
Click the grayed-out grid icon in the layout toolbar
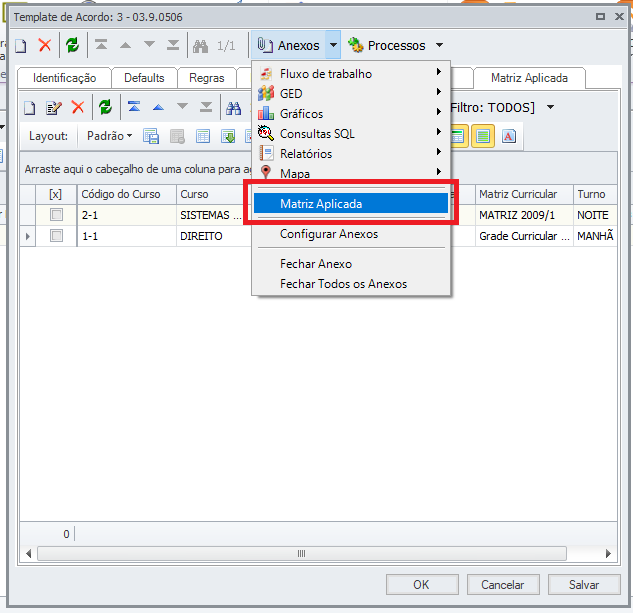(x=177, y=136)
